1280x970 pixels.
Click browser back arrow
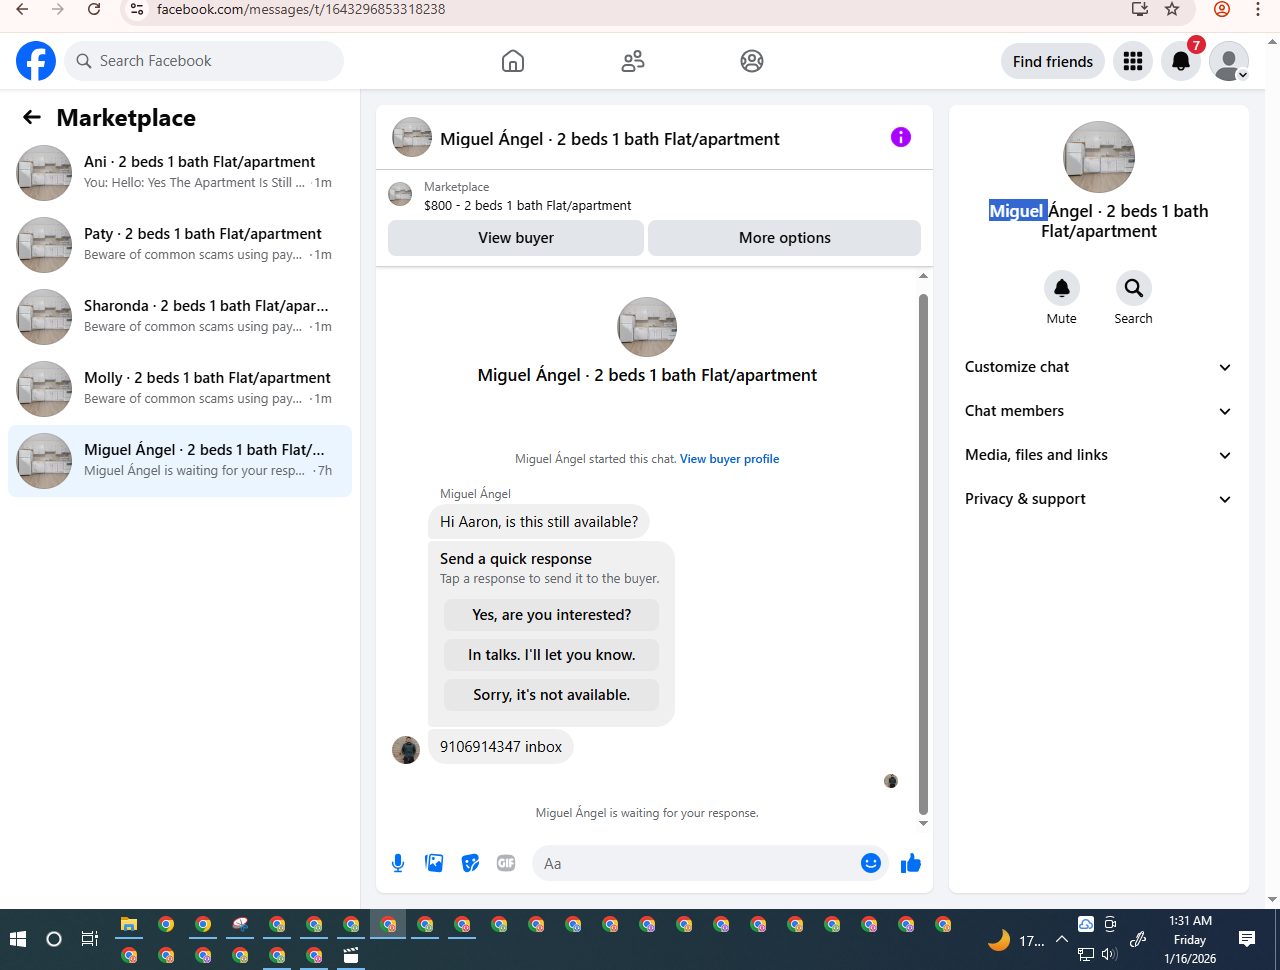22,9
